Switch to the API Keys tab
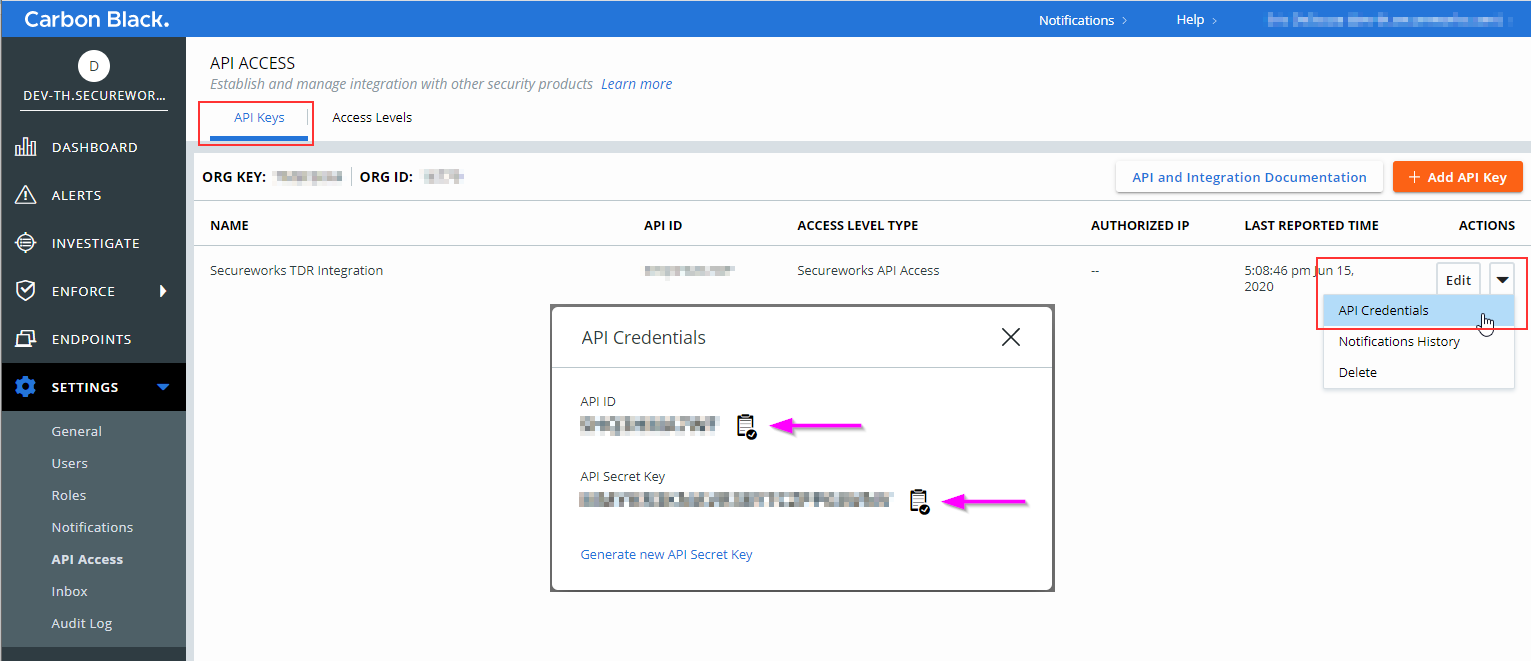 259,117
